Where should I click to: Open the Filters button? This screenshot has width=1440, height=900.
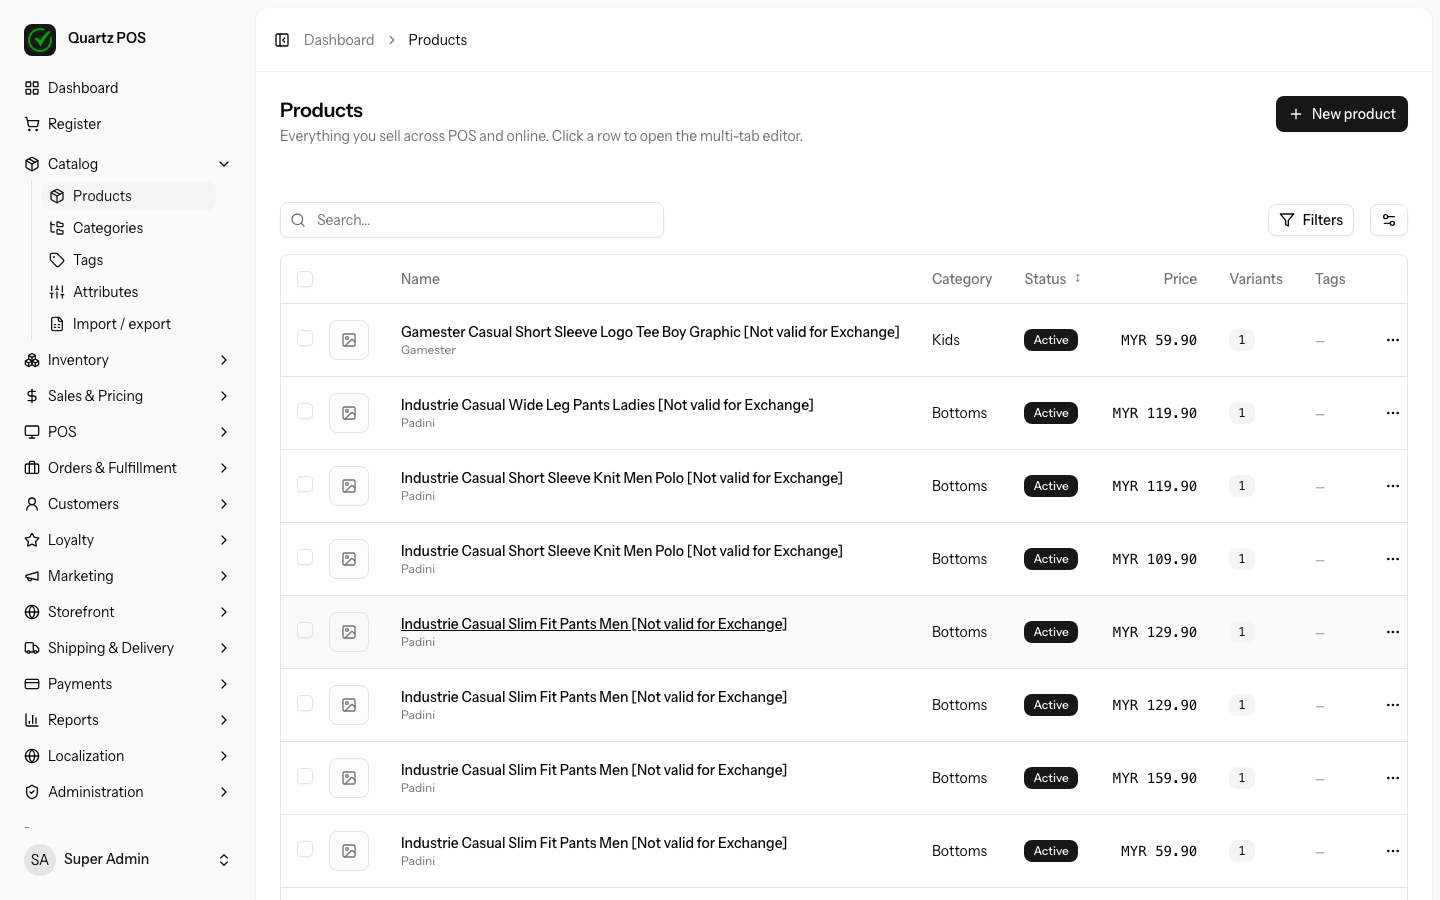(1311, 220)
